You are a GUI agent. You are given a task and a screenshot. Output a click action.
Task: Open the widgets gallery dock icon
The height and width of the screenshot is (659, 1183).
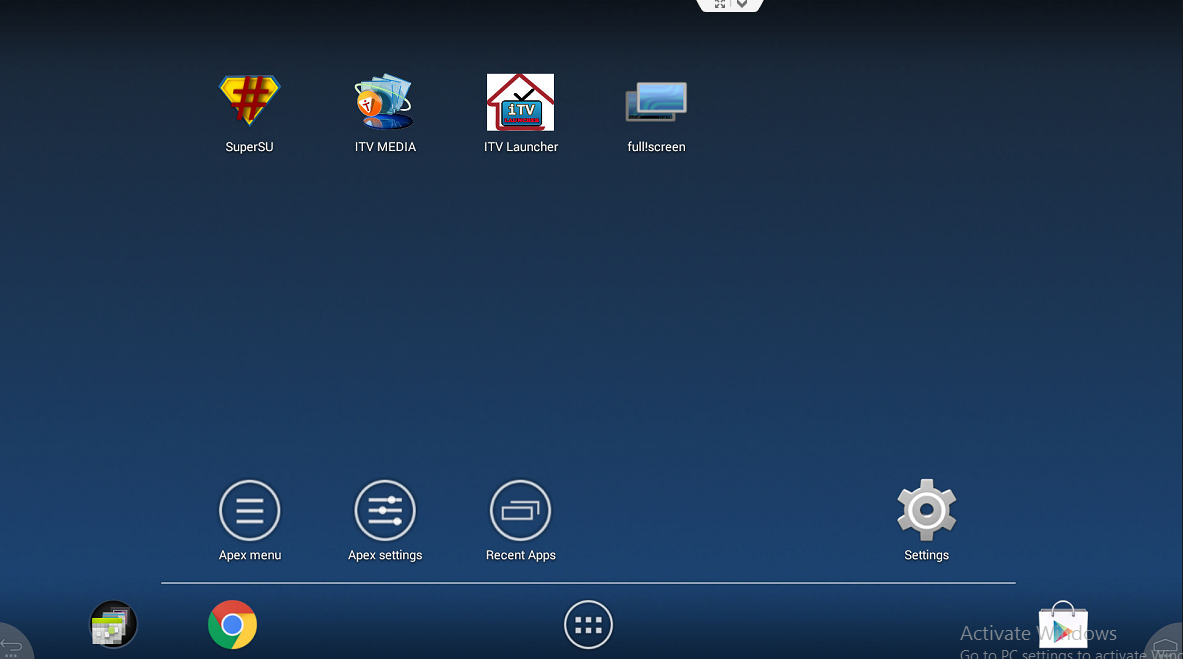113,624
